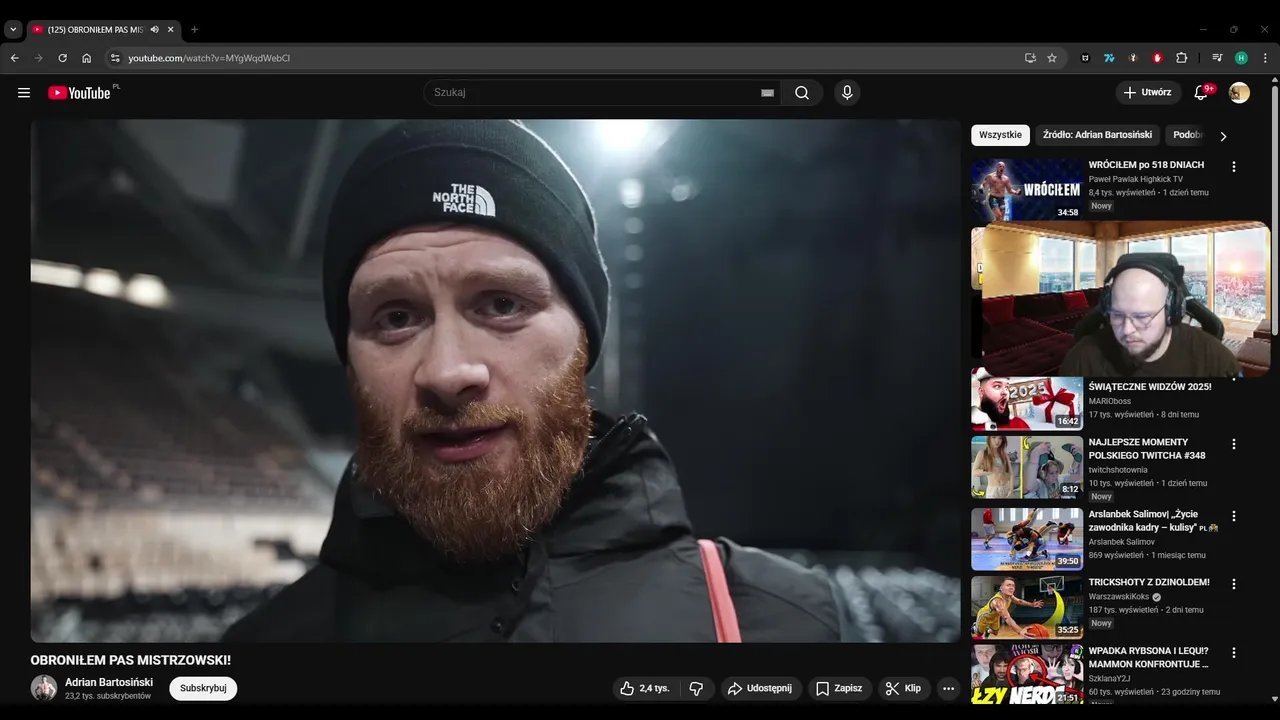Image resolution: width=1280 pixels, height=720 pixels.
Task: Start voice search with microphone icon
Action: tap(847, 93)
